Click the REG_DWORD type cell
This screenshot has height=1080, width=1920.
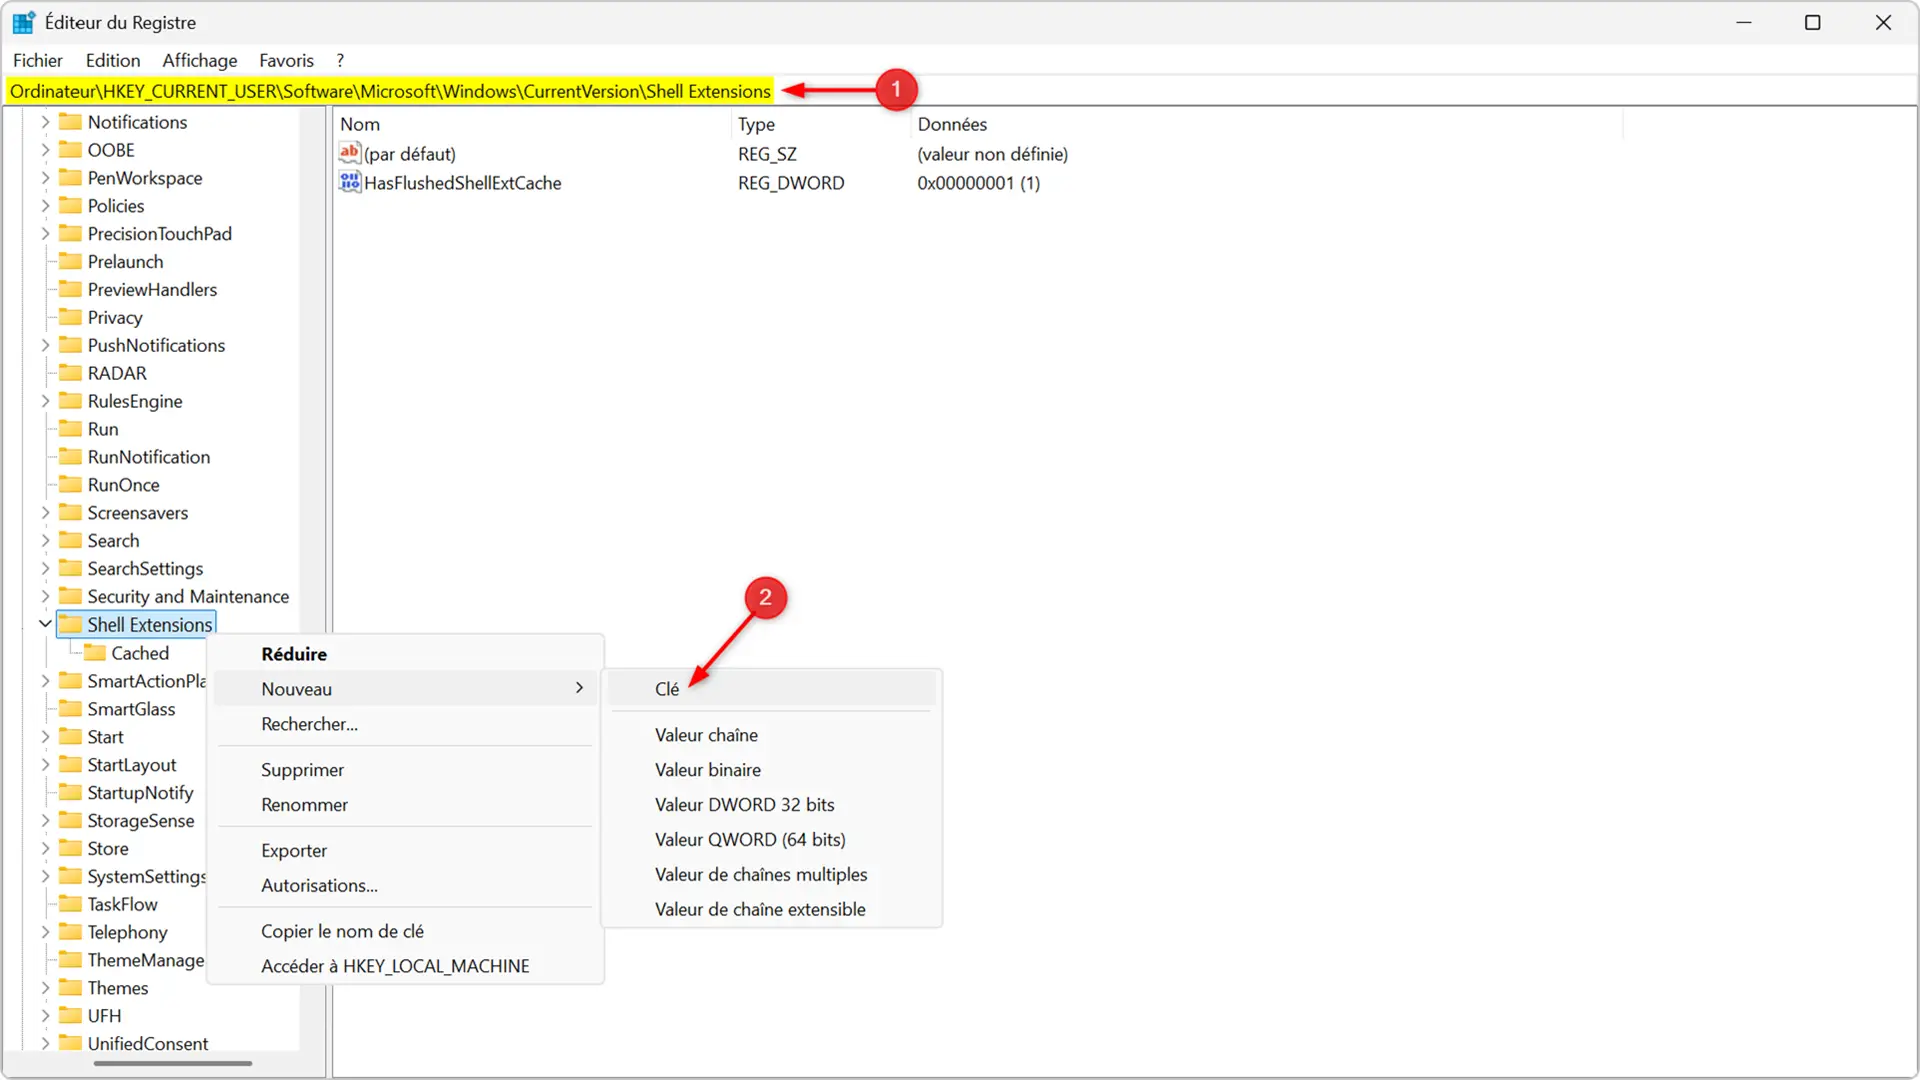point(791,183)
